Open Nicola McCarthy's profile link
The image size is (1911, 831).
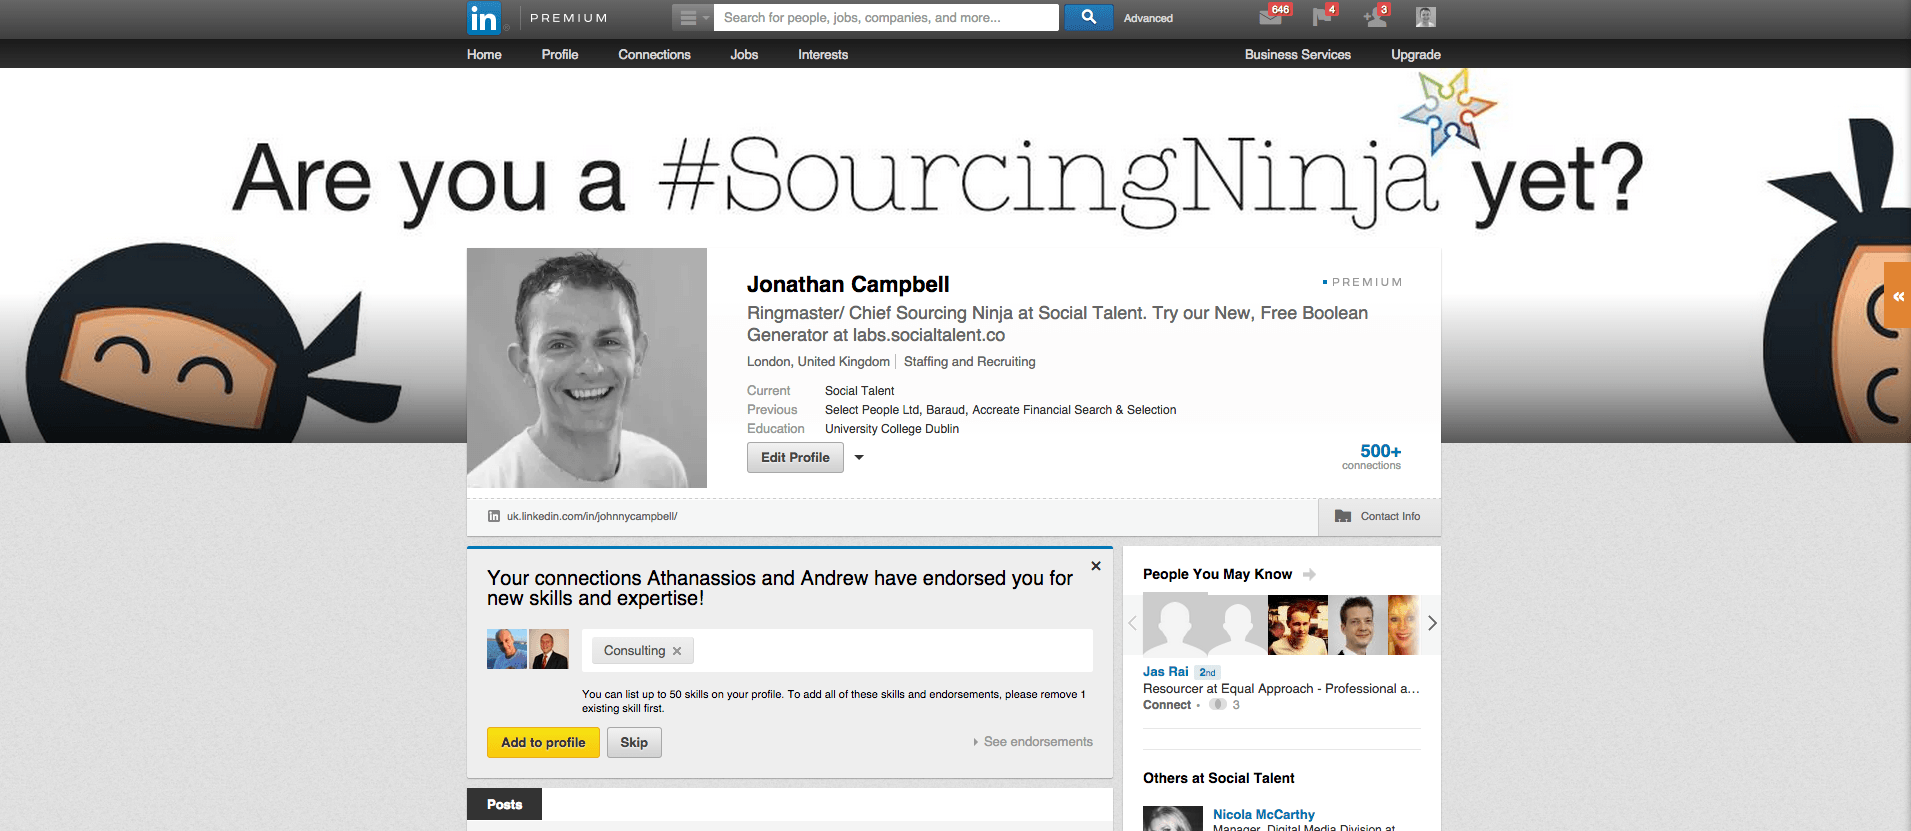(x=1264, y=814)
